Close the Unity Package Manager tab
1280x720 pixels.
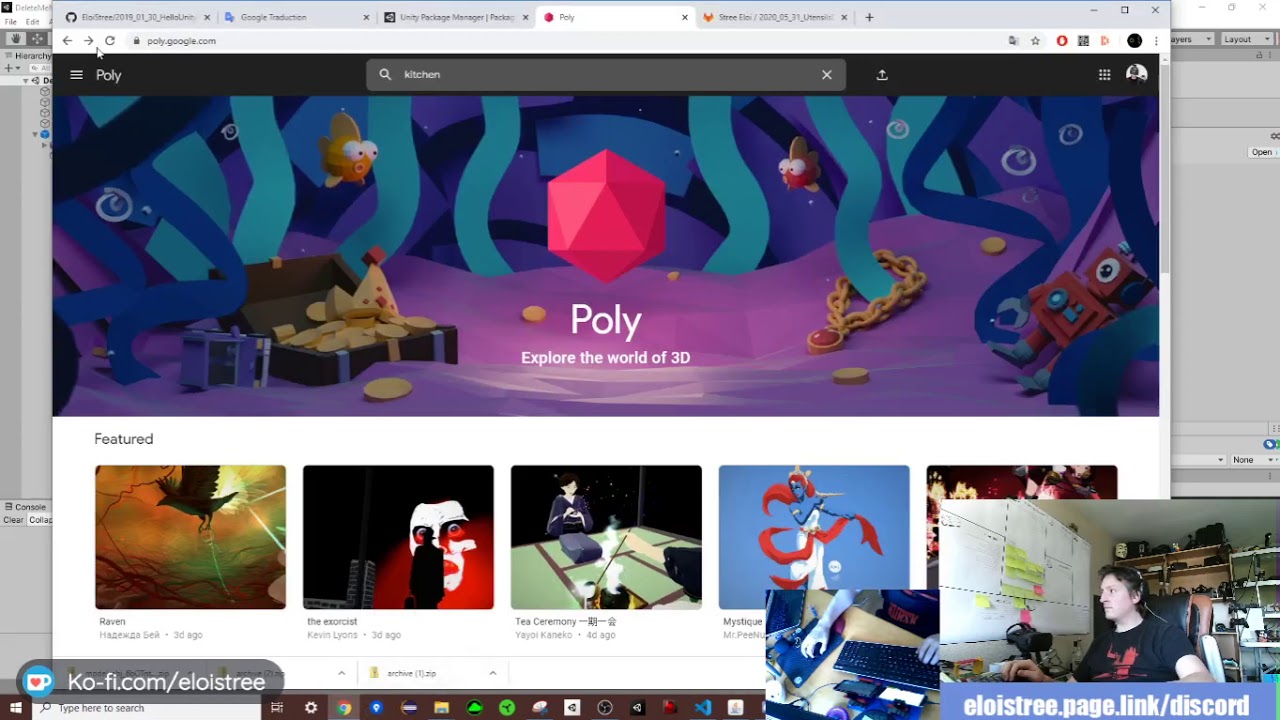coord(525,17)
